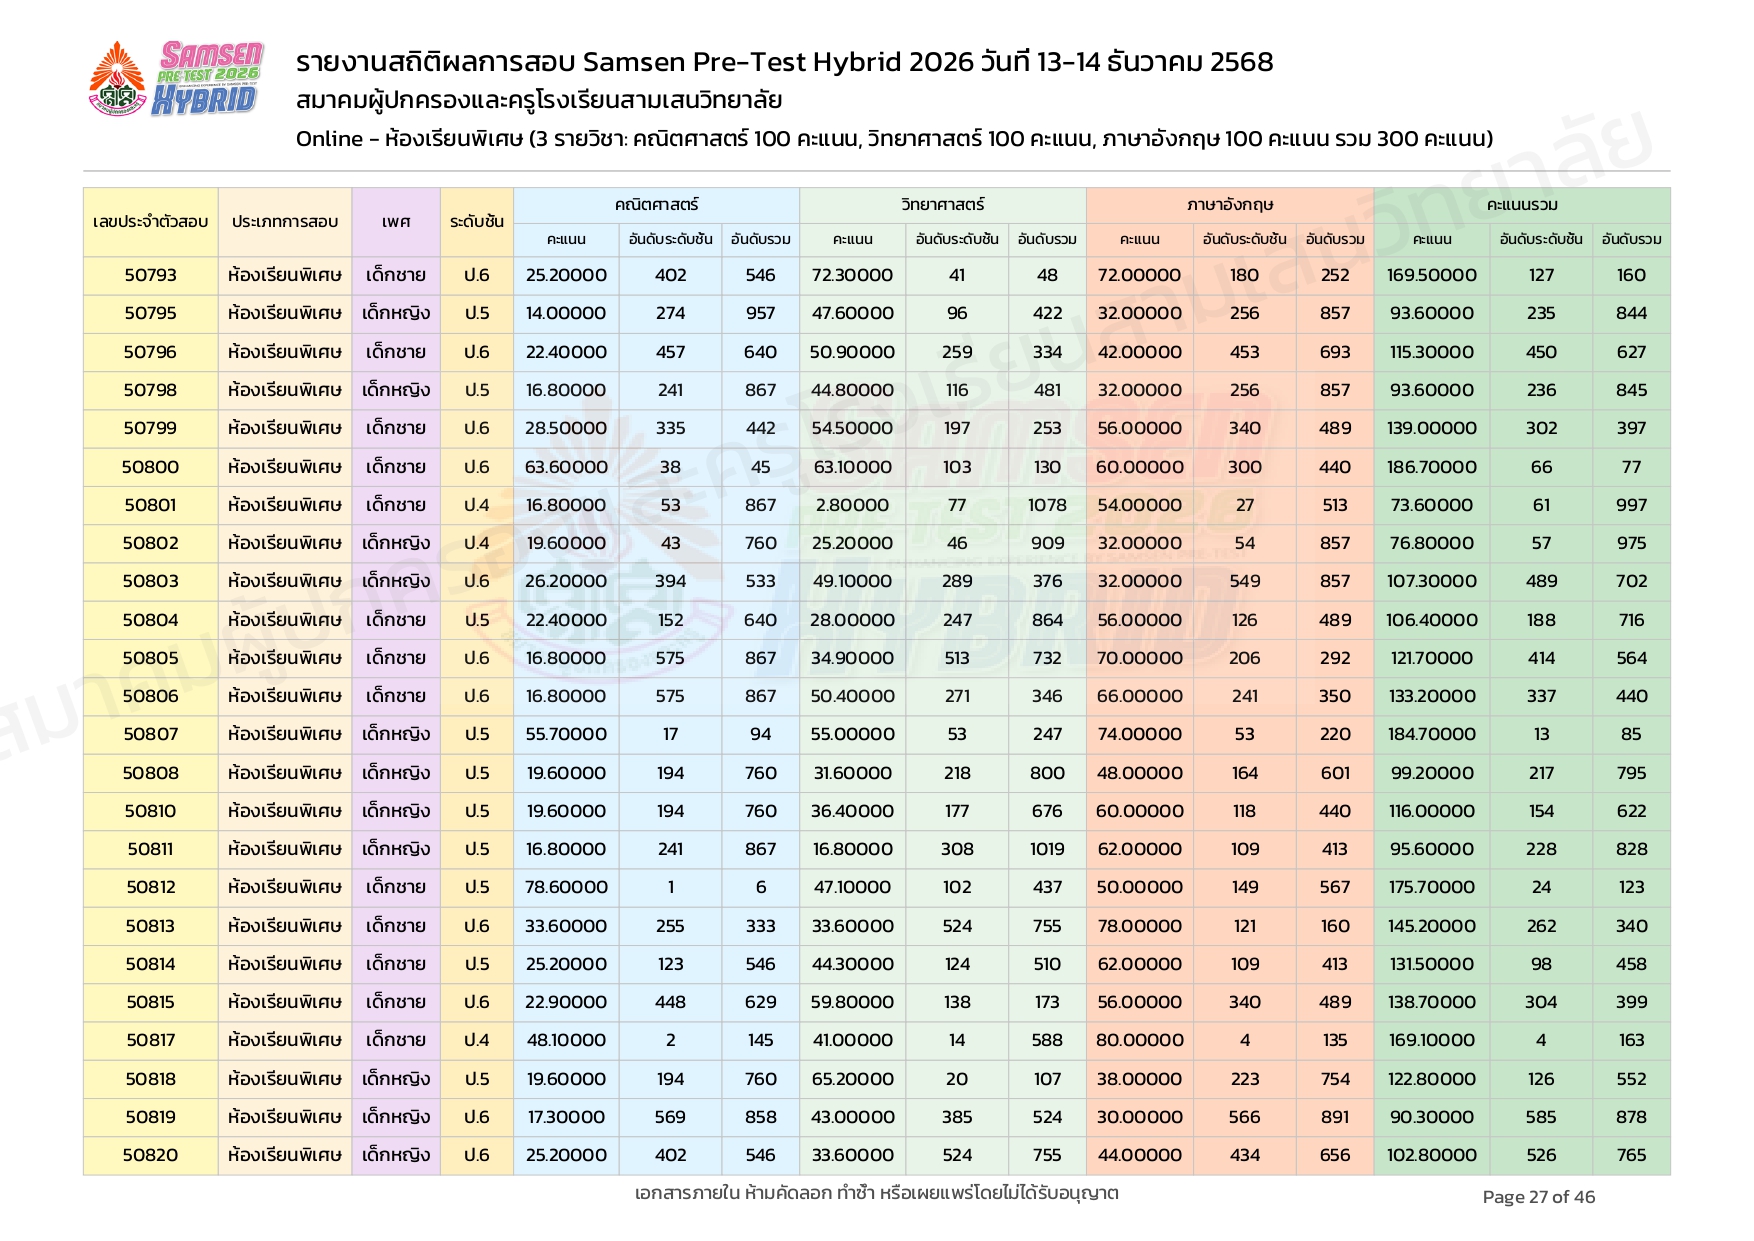Click the footer confidentiality notice text
Image resolution: width=1754 pixels, height=1241 pixels.
pyautogui.click(x=876, y=1193)
